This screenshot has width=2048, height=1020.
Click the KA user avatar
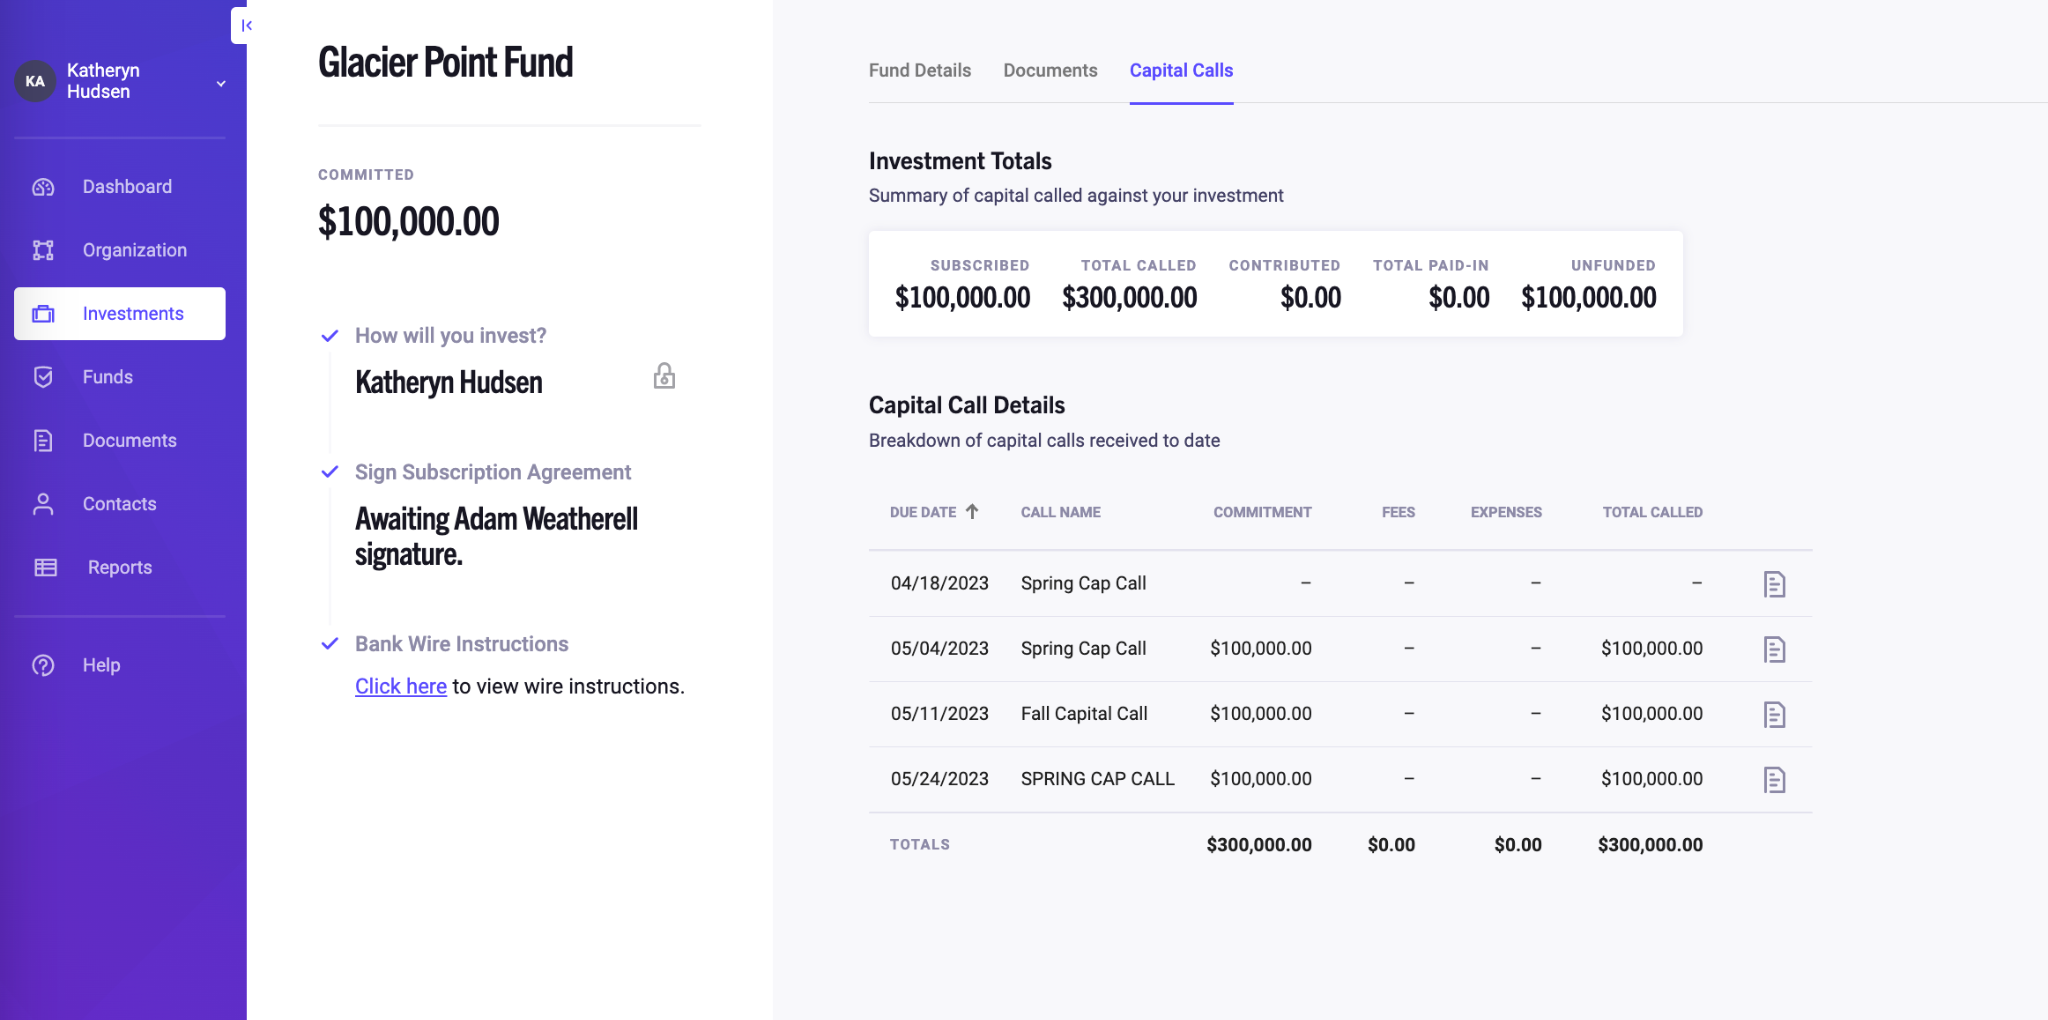35,81
